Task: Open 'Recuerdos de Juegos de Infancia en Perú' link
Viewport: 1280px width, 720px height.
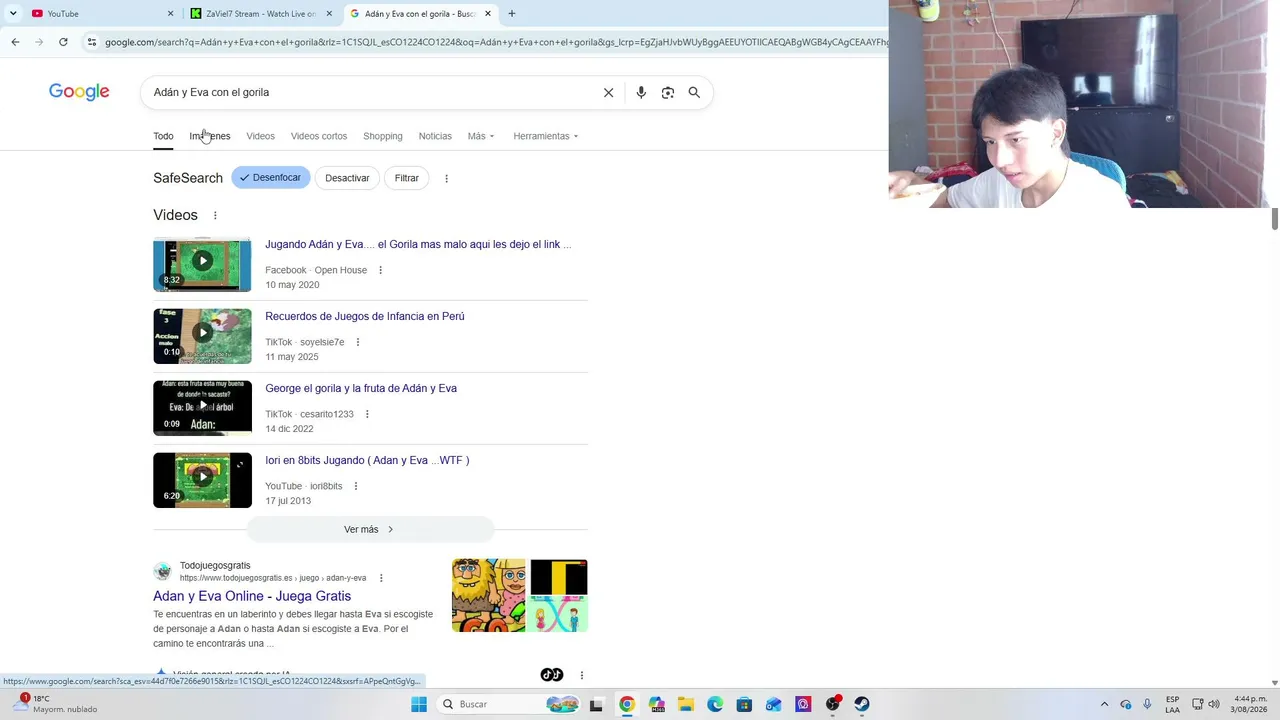Action: coord(365,316)
